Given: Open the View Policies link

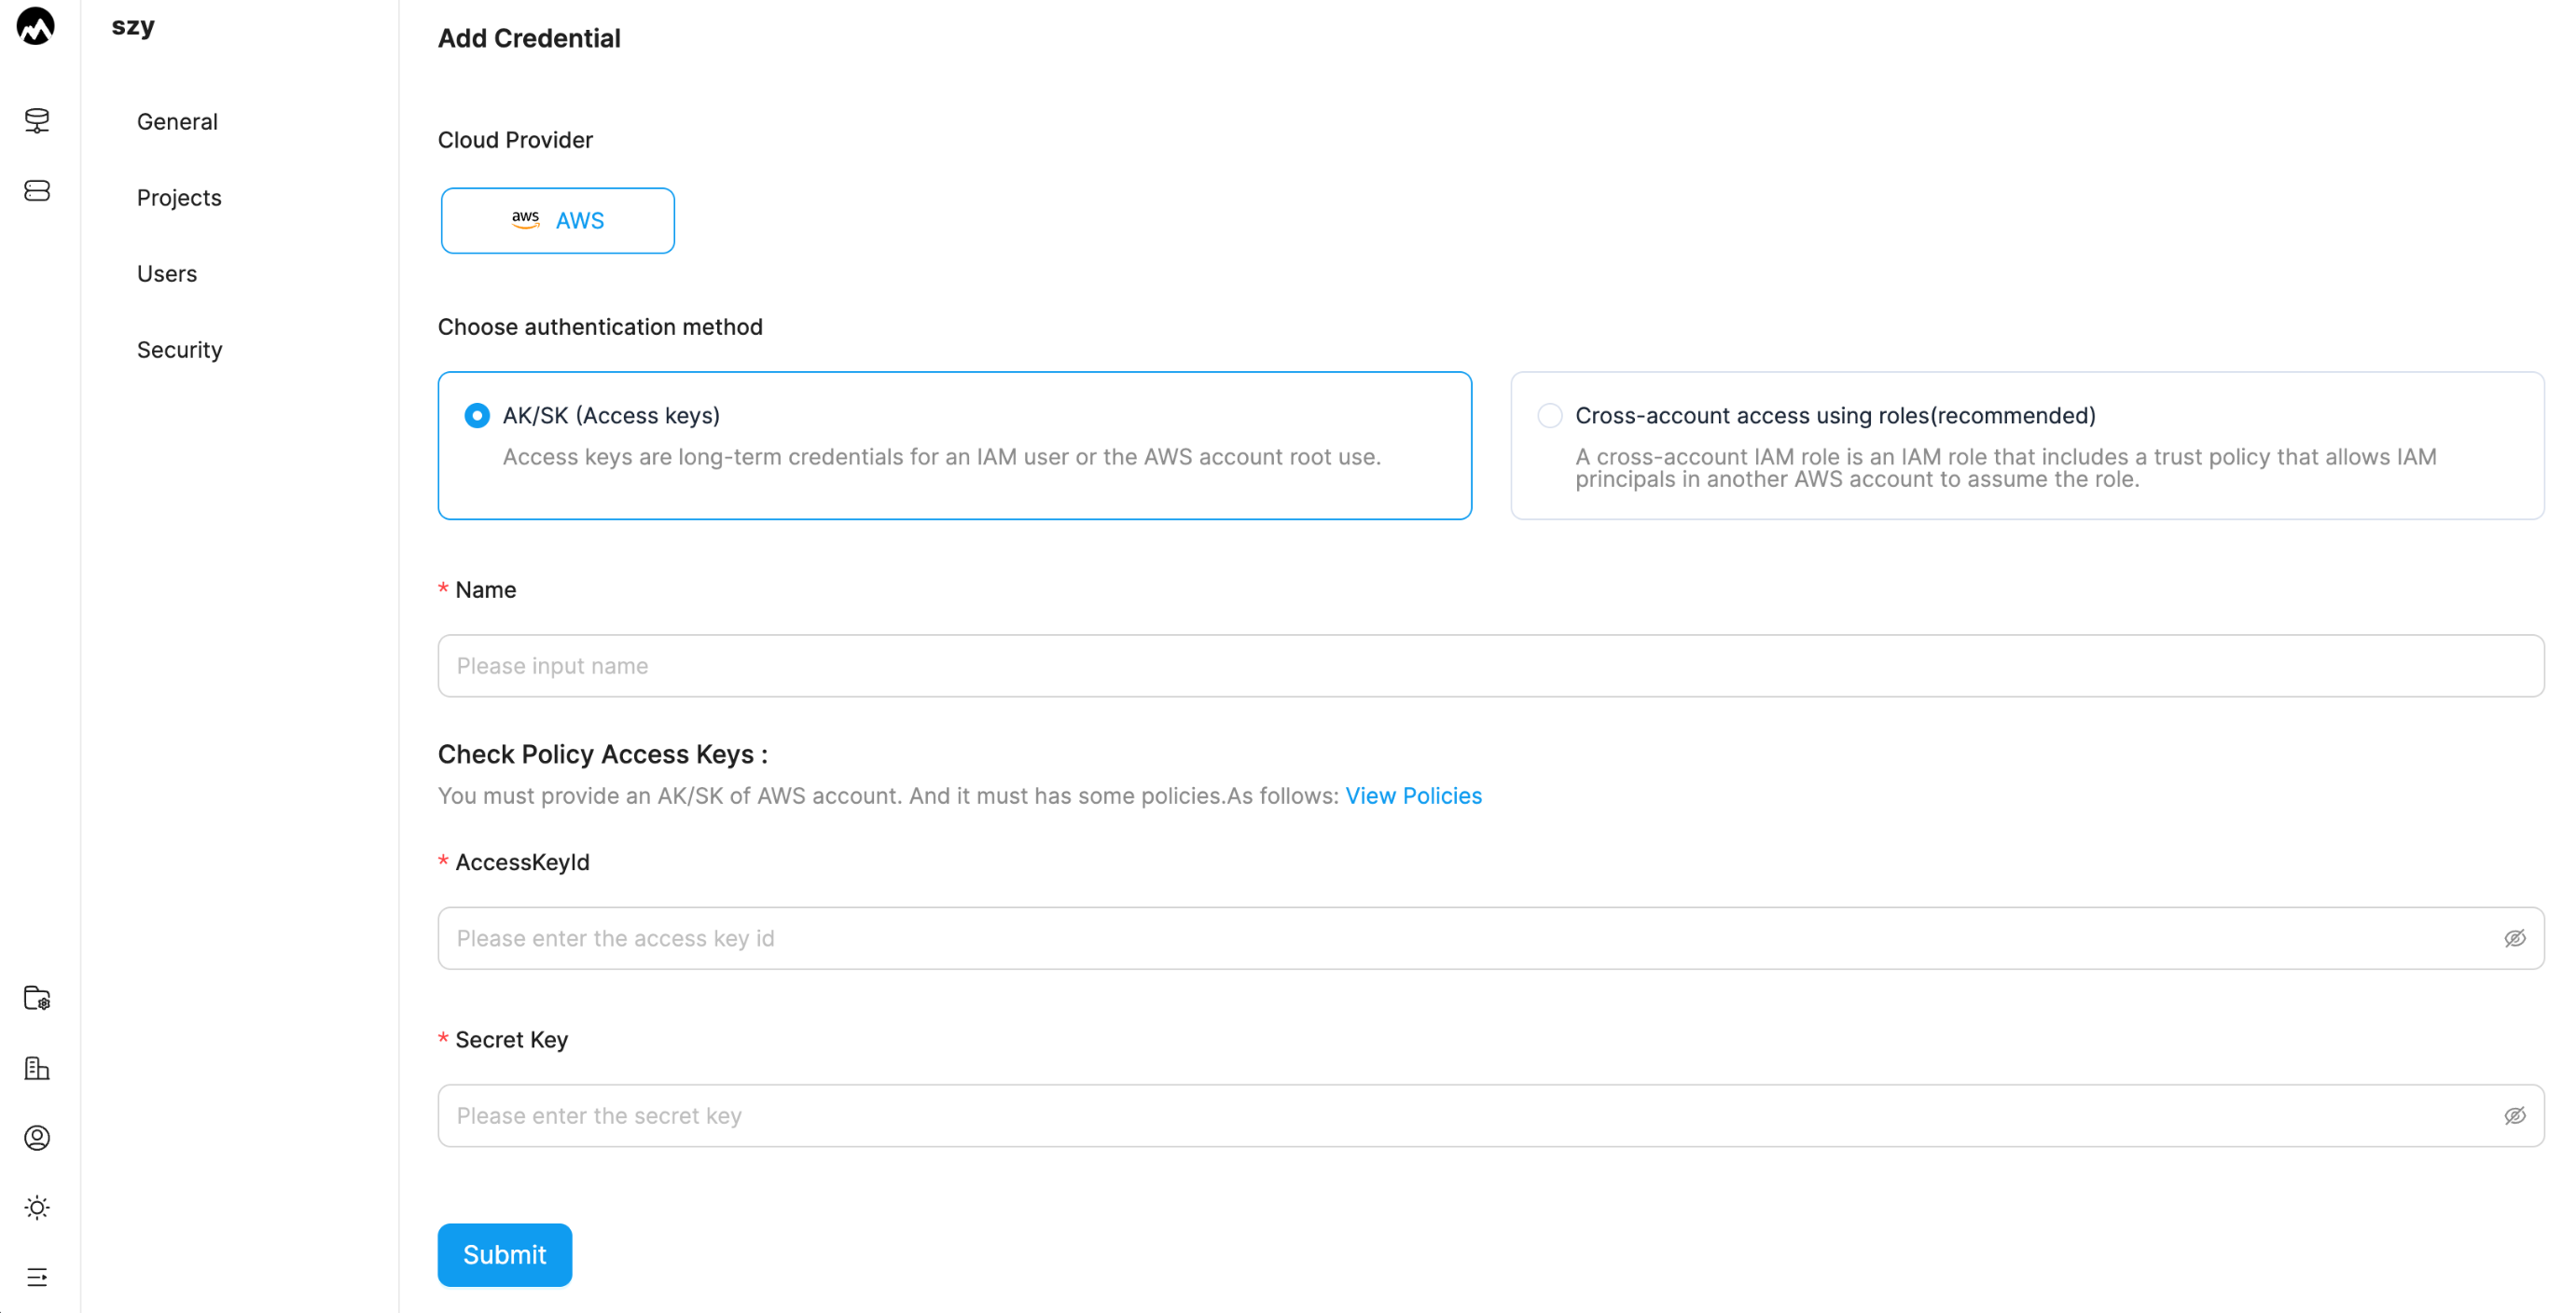Looking at the screenshot, I should [x=1413, y=796].
